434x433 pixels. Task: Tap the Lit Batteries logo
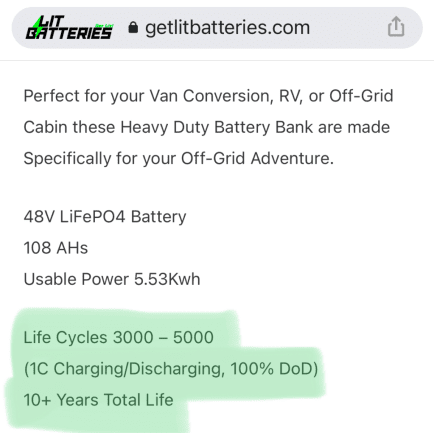click(69, 27)
